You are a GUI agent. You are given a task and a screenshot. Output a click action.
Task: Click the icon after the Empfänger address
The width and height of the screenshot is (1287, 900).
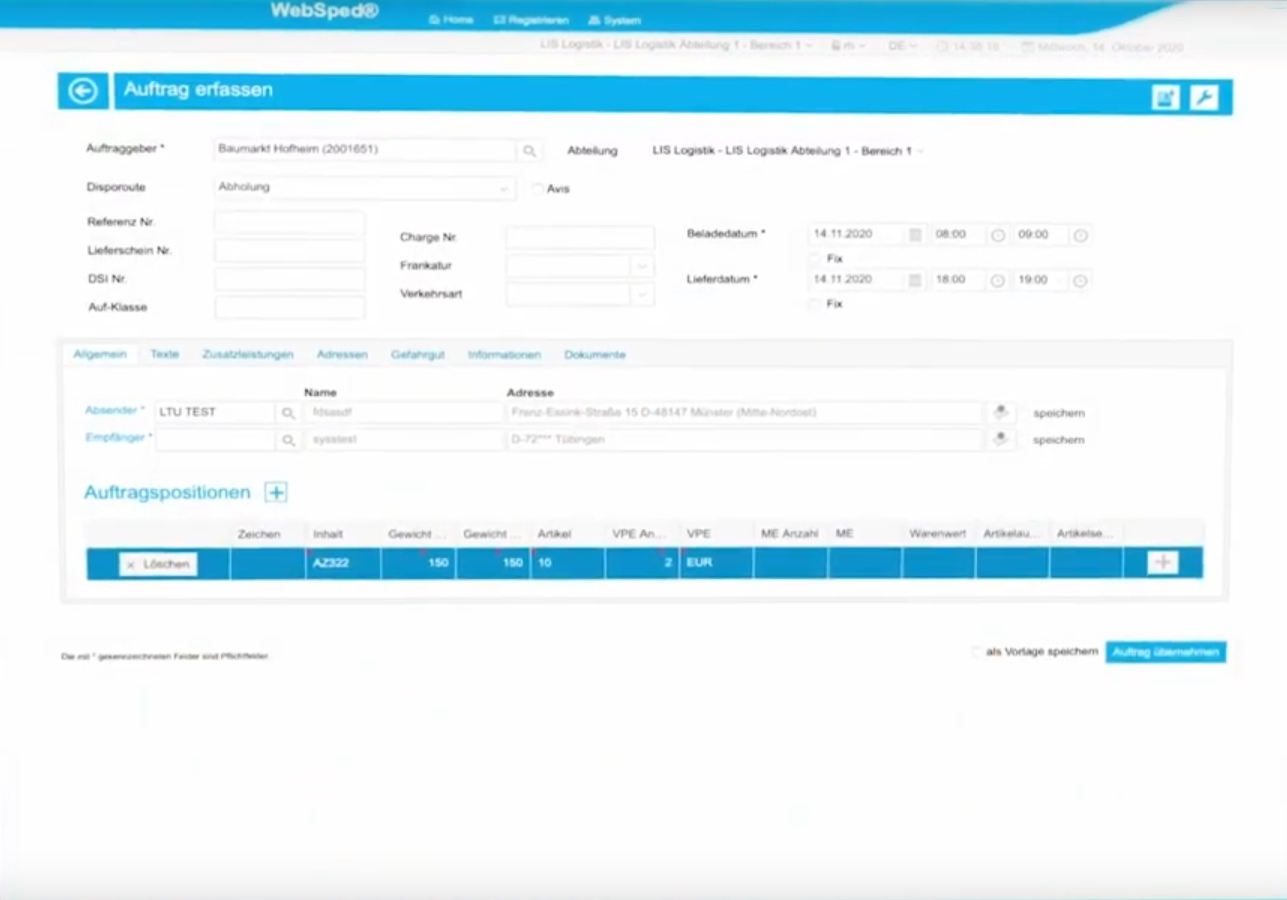click(999, 439)
